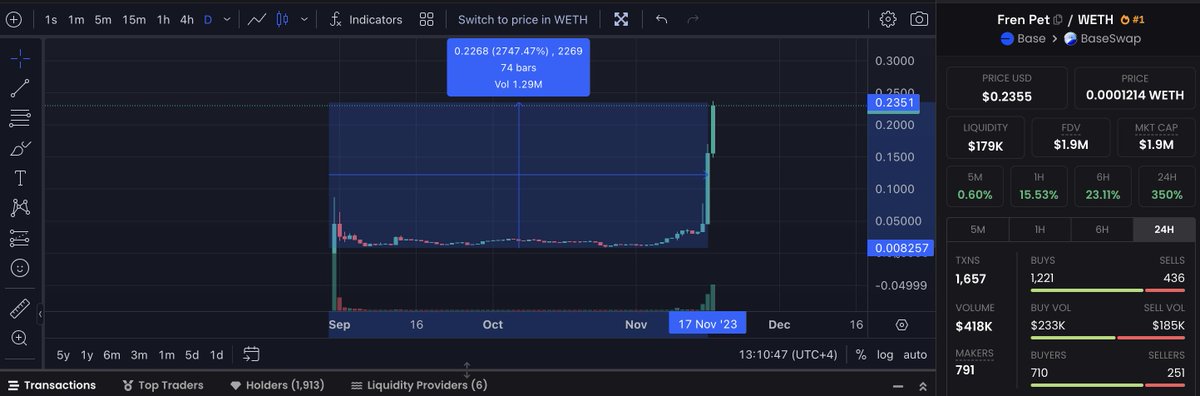Copy the Fren Pet token address
This screenshot has width=1200, height=396.
point(1058,19)
